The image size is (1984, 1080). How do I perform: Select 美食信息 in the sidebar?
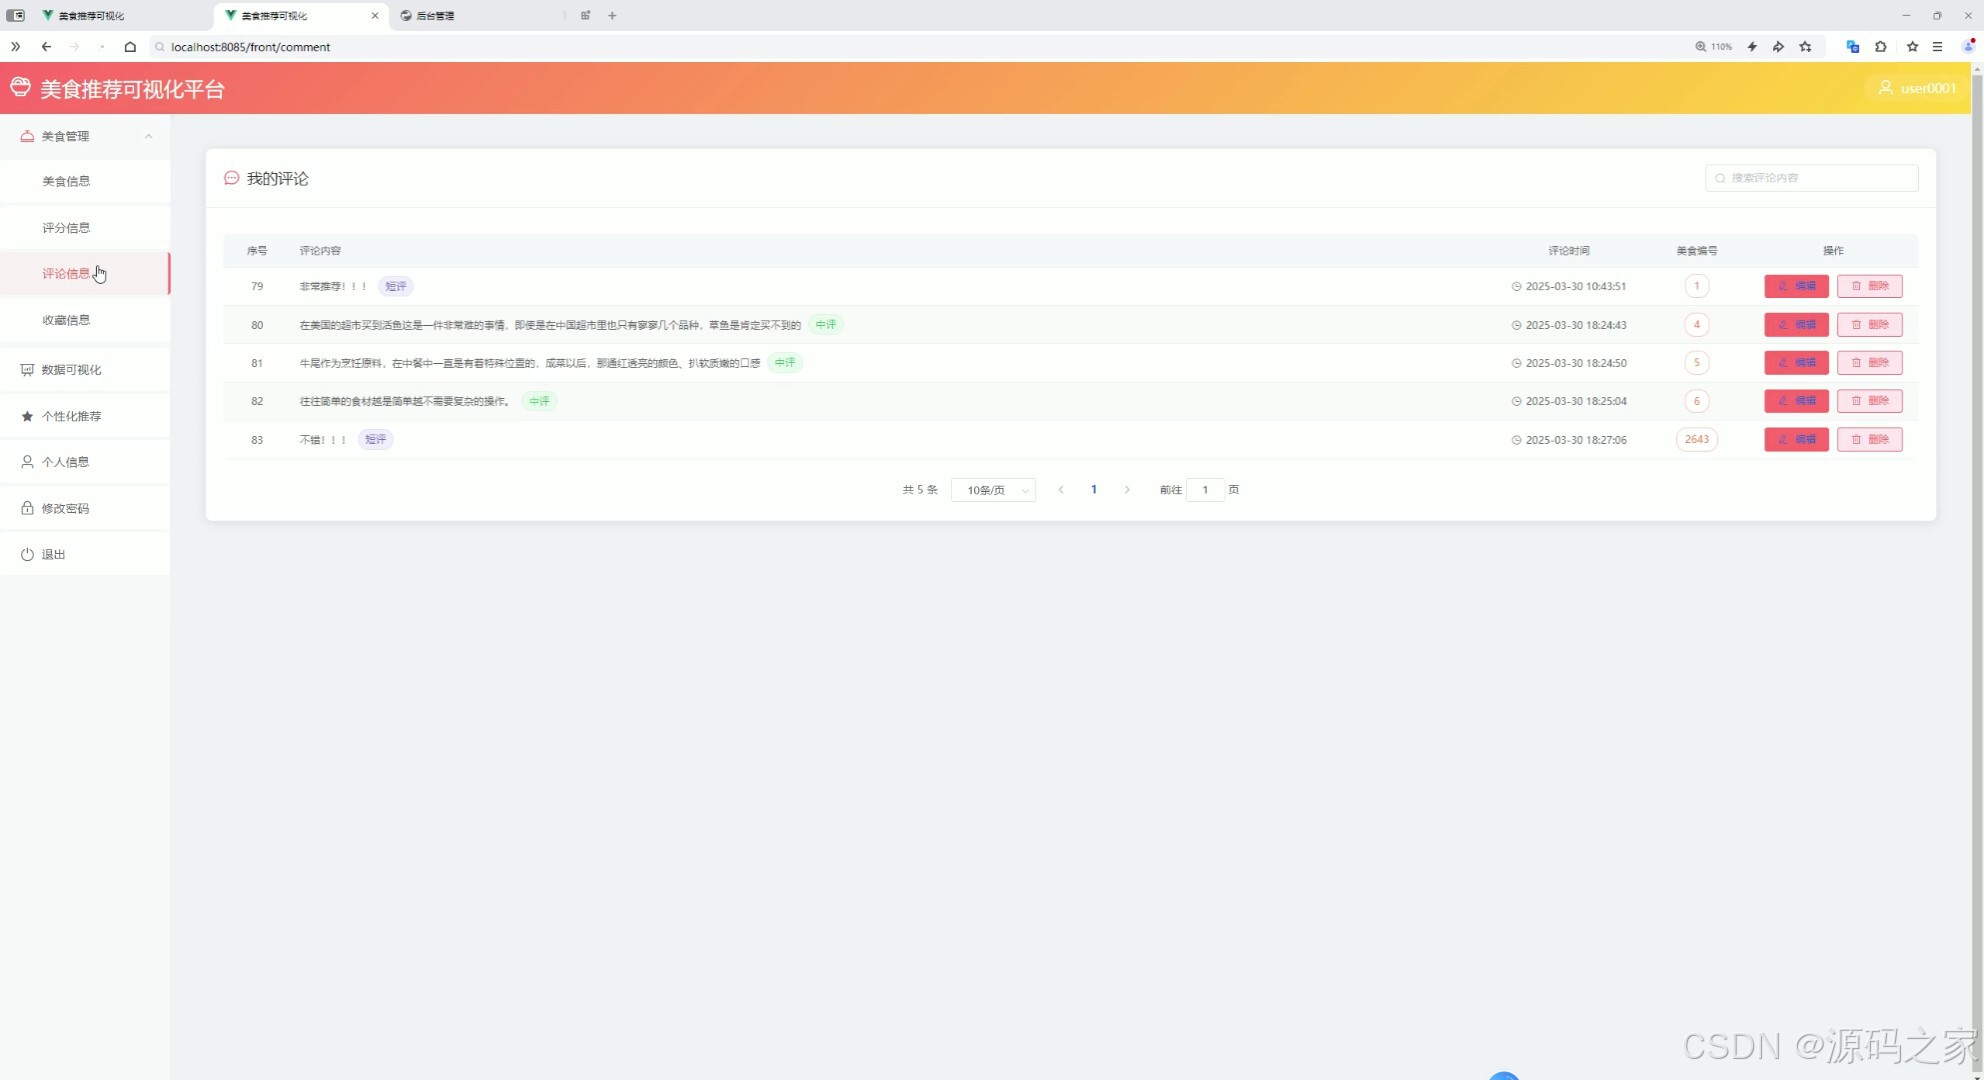point(66,181)
